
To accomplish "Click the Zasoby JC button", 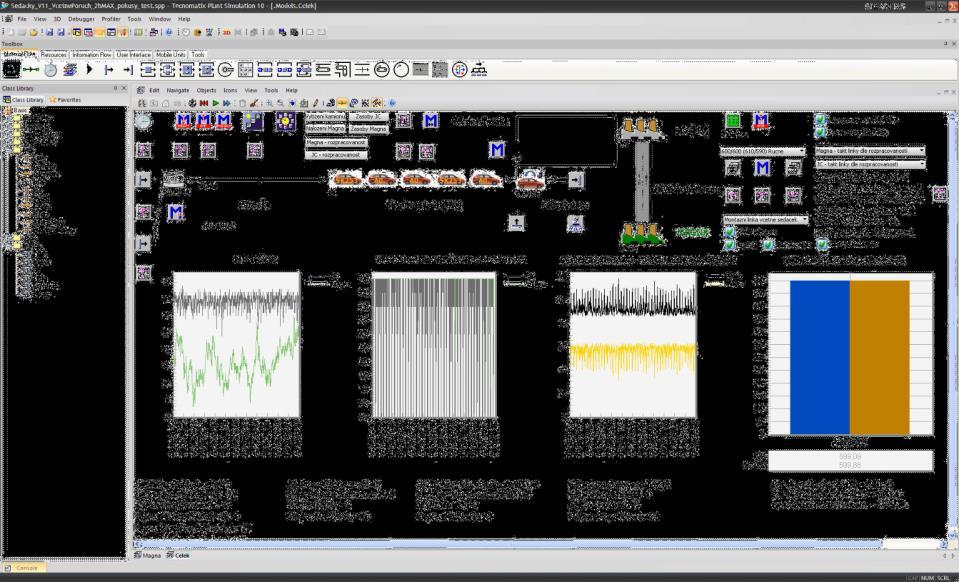I will pyautogui.click(x=368, y=116).
